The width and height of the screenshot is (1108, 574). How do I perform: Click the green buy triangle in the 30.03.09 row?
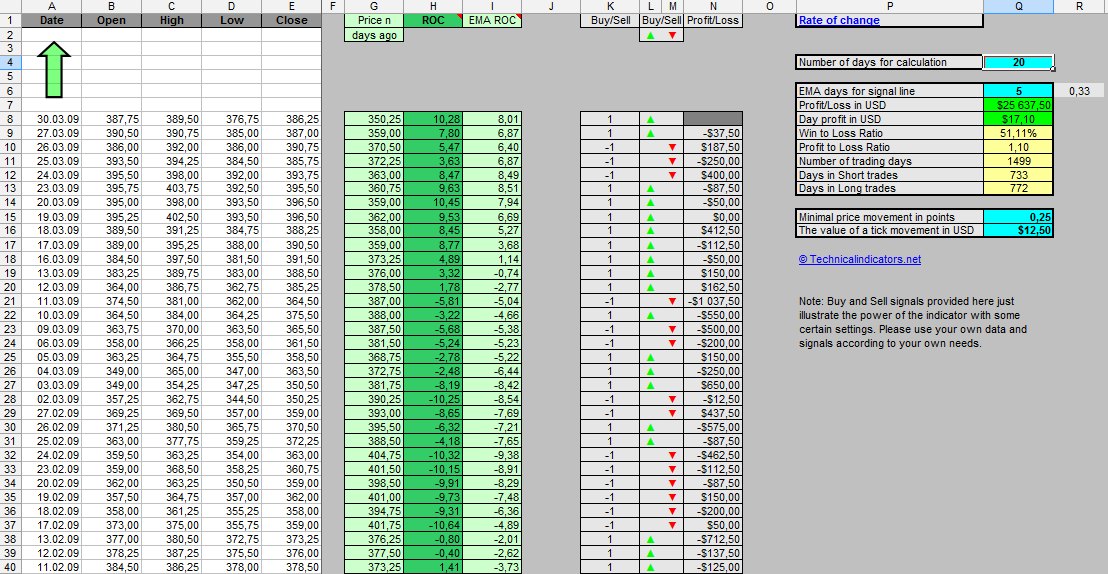coord(650,119)
